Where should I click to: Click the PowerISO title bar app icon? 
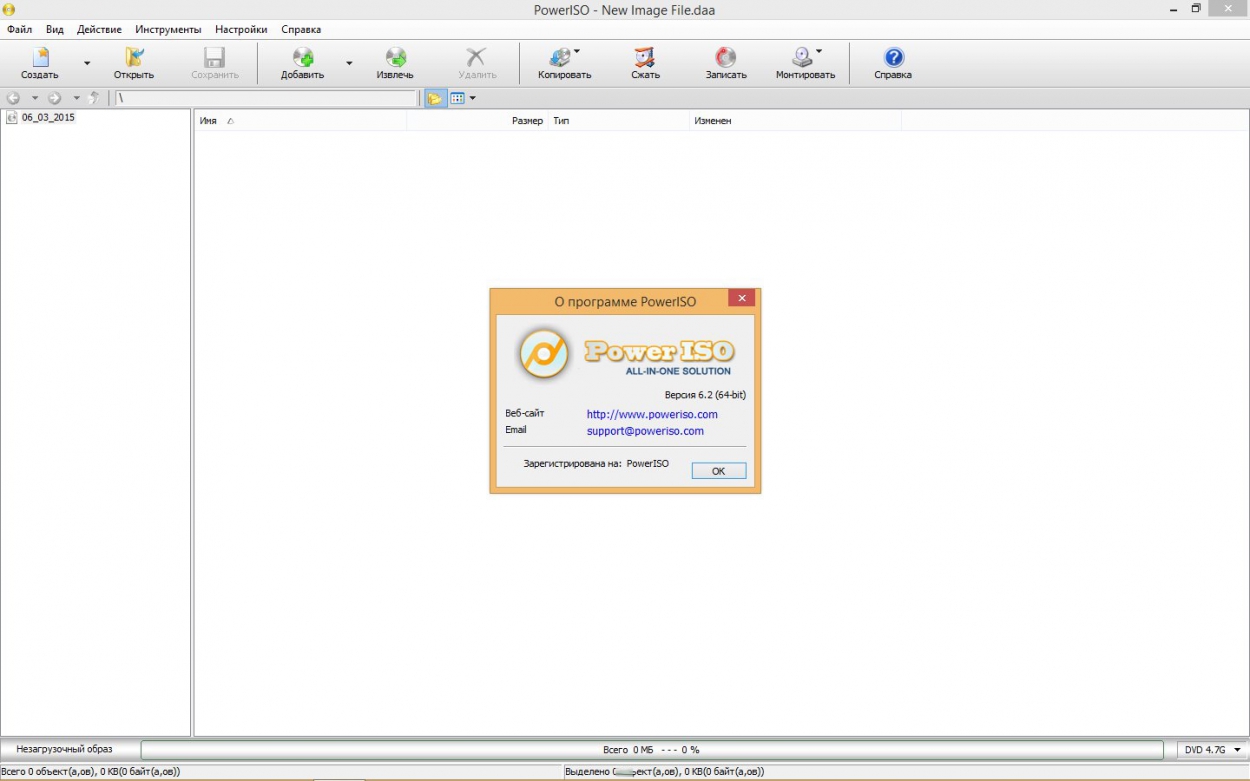click(x=8, y=9)
